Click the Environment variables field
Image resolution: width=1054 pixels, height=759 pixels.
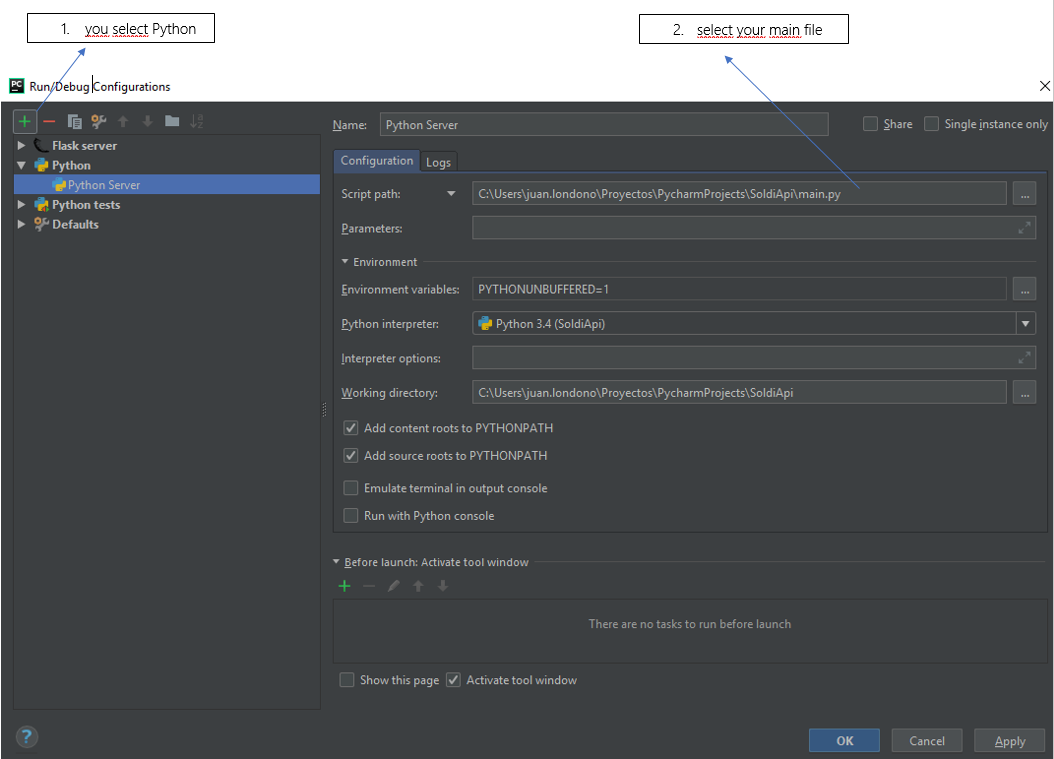(x=739, y=289)
